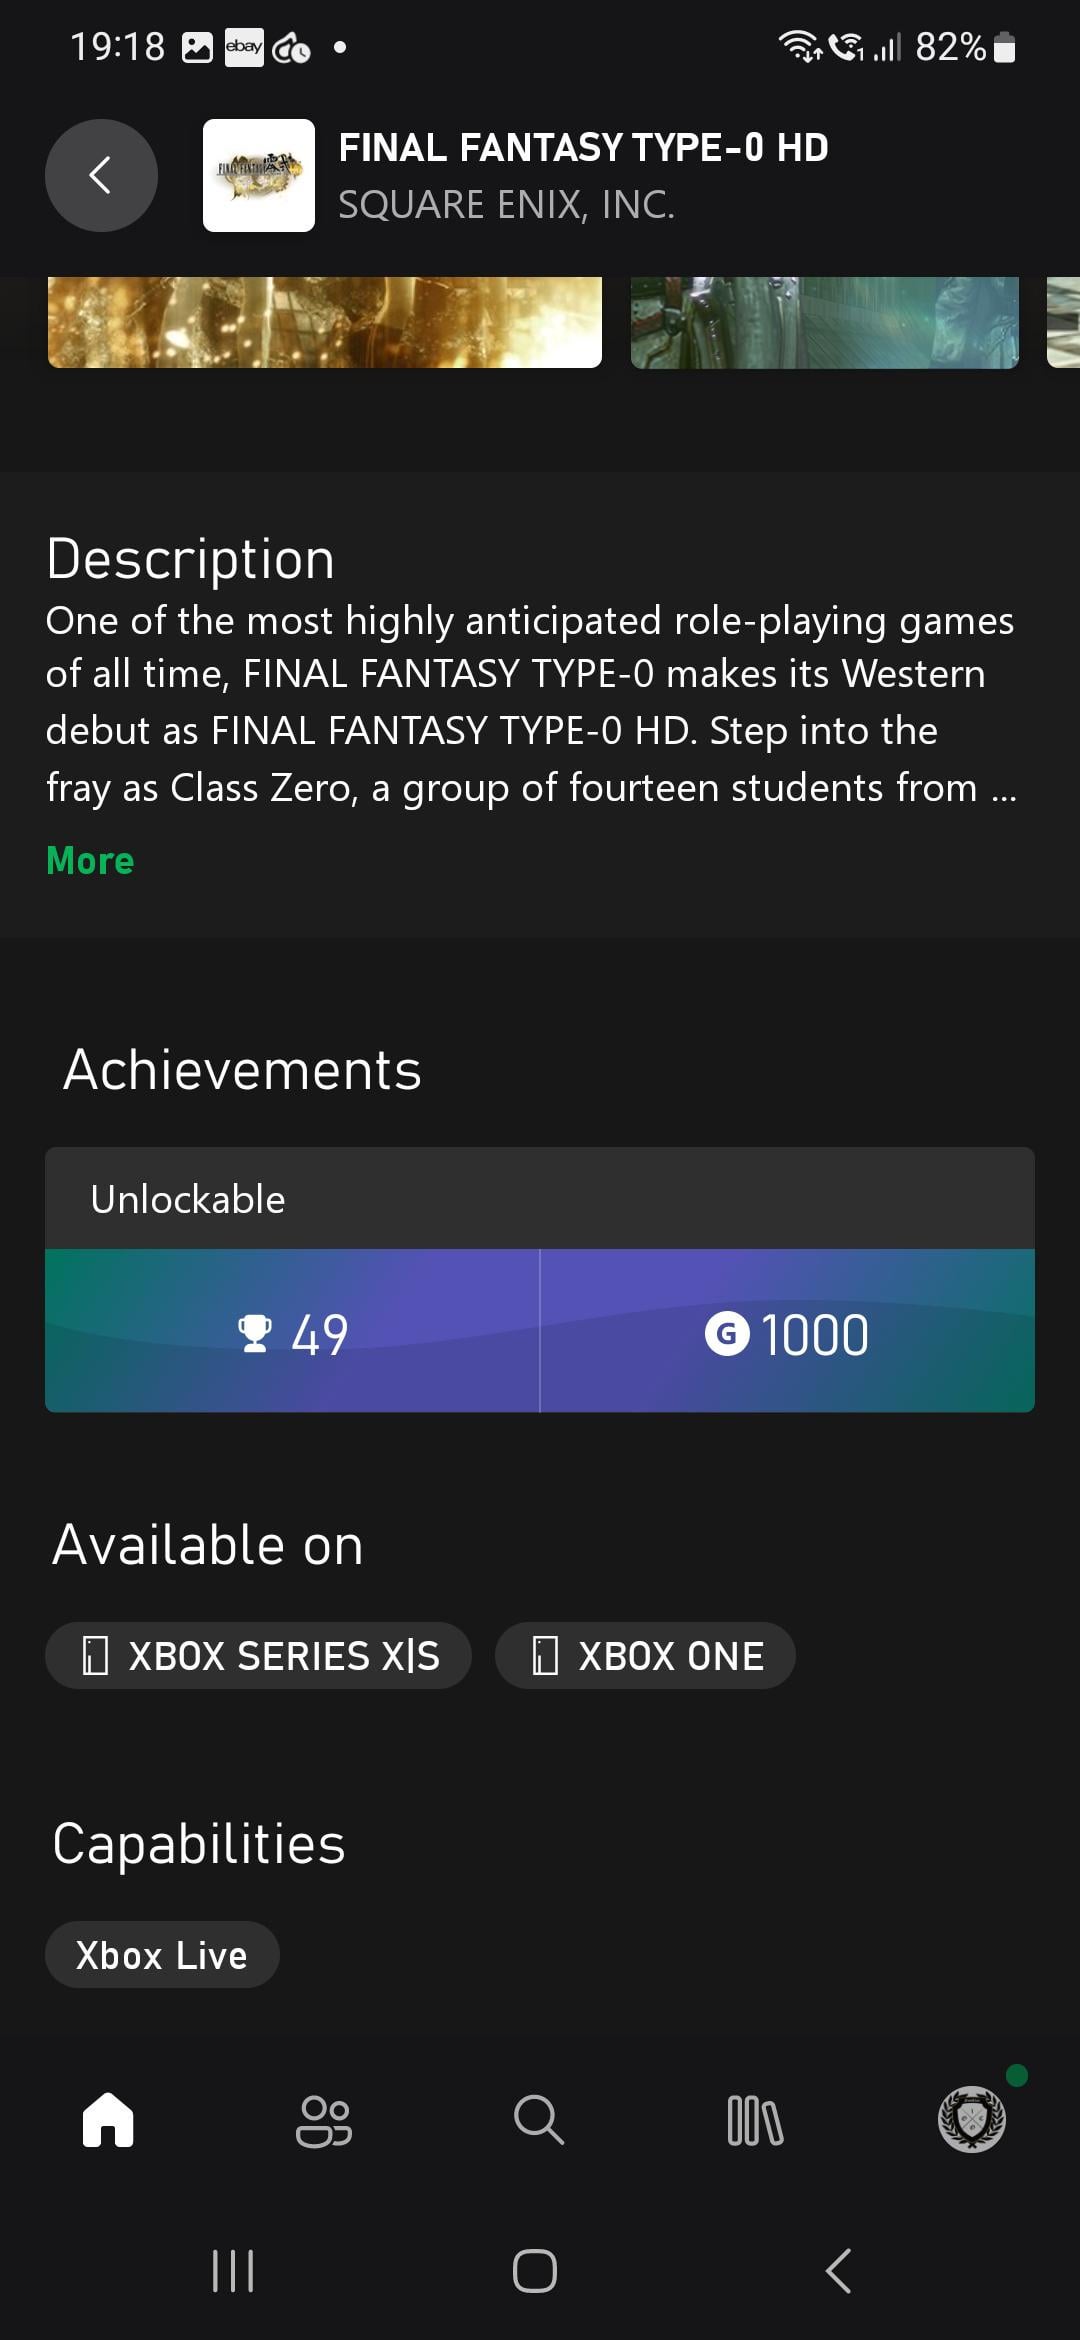The height and width of the screenshot is (2340, 1080).
Task: Tap the Square Enix, Inc. publisher name
Action: (506, 205)
